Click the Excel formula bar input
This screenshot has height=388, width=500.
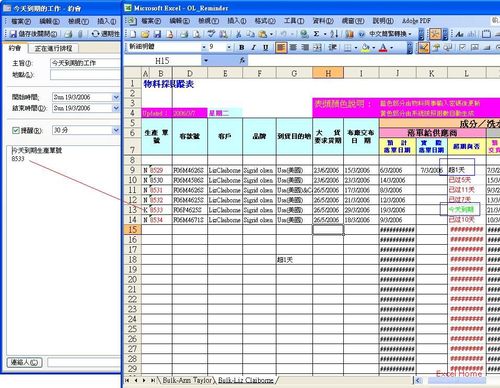coord(373,61)
